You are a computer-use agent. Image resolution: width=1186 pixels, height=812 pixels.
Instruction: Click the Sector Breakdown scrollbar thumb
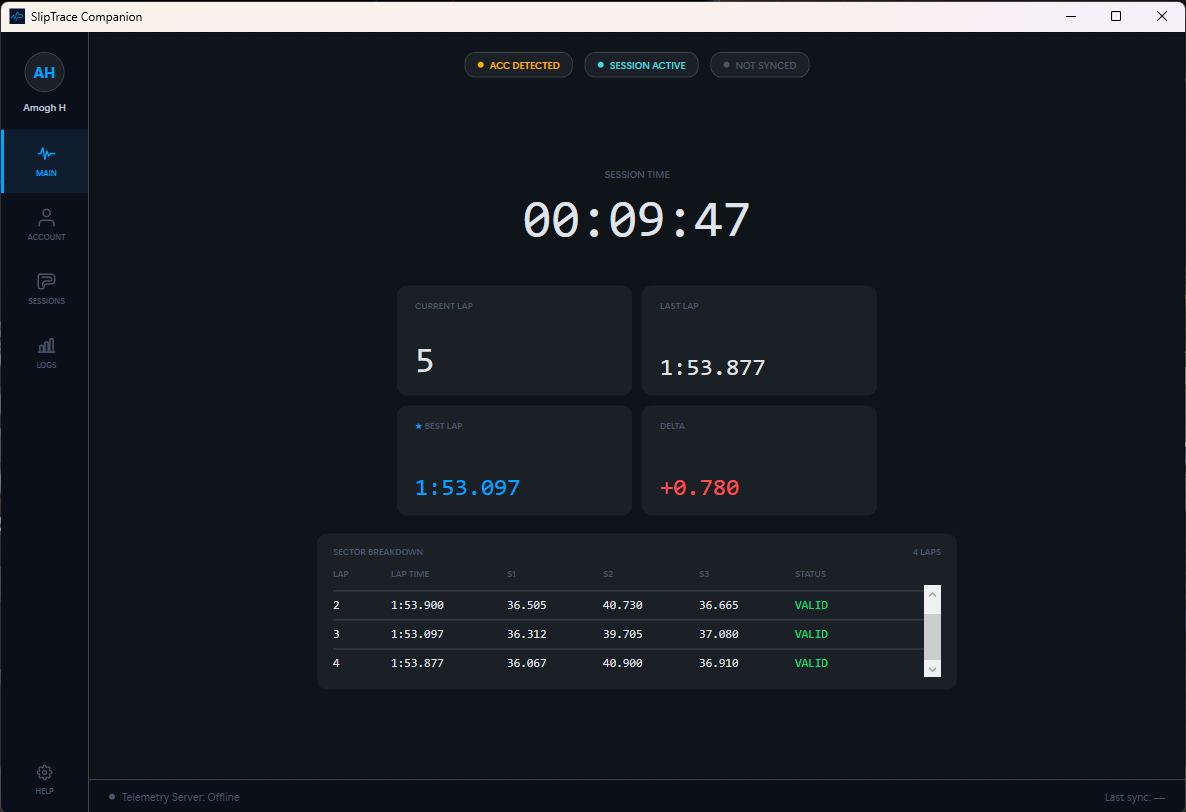pos(933,637)
